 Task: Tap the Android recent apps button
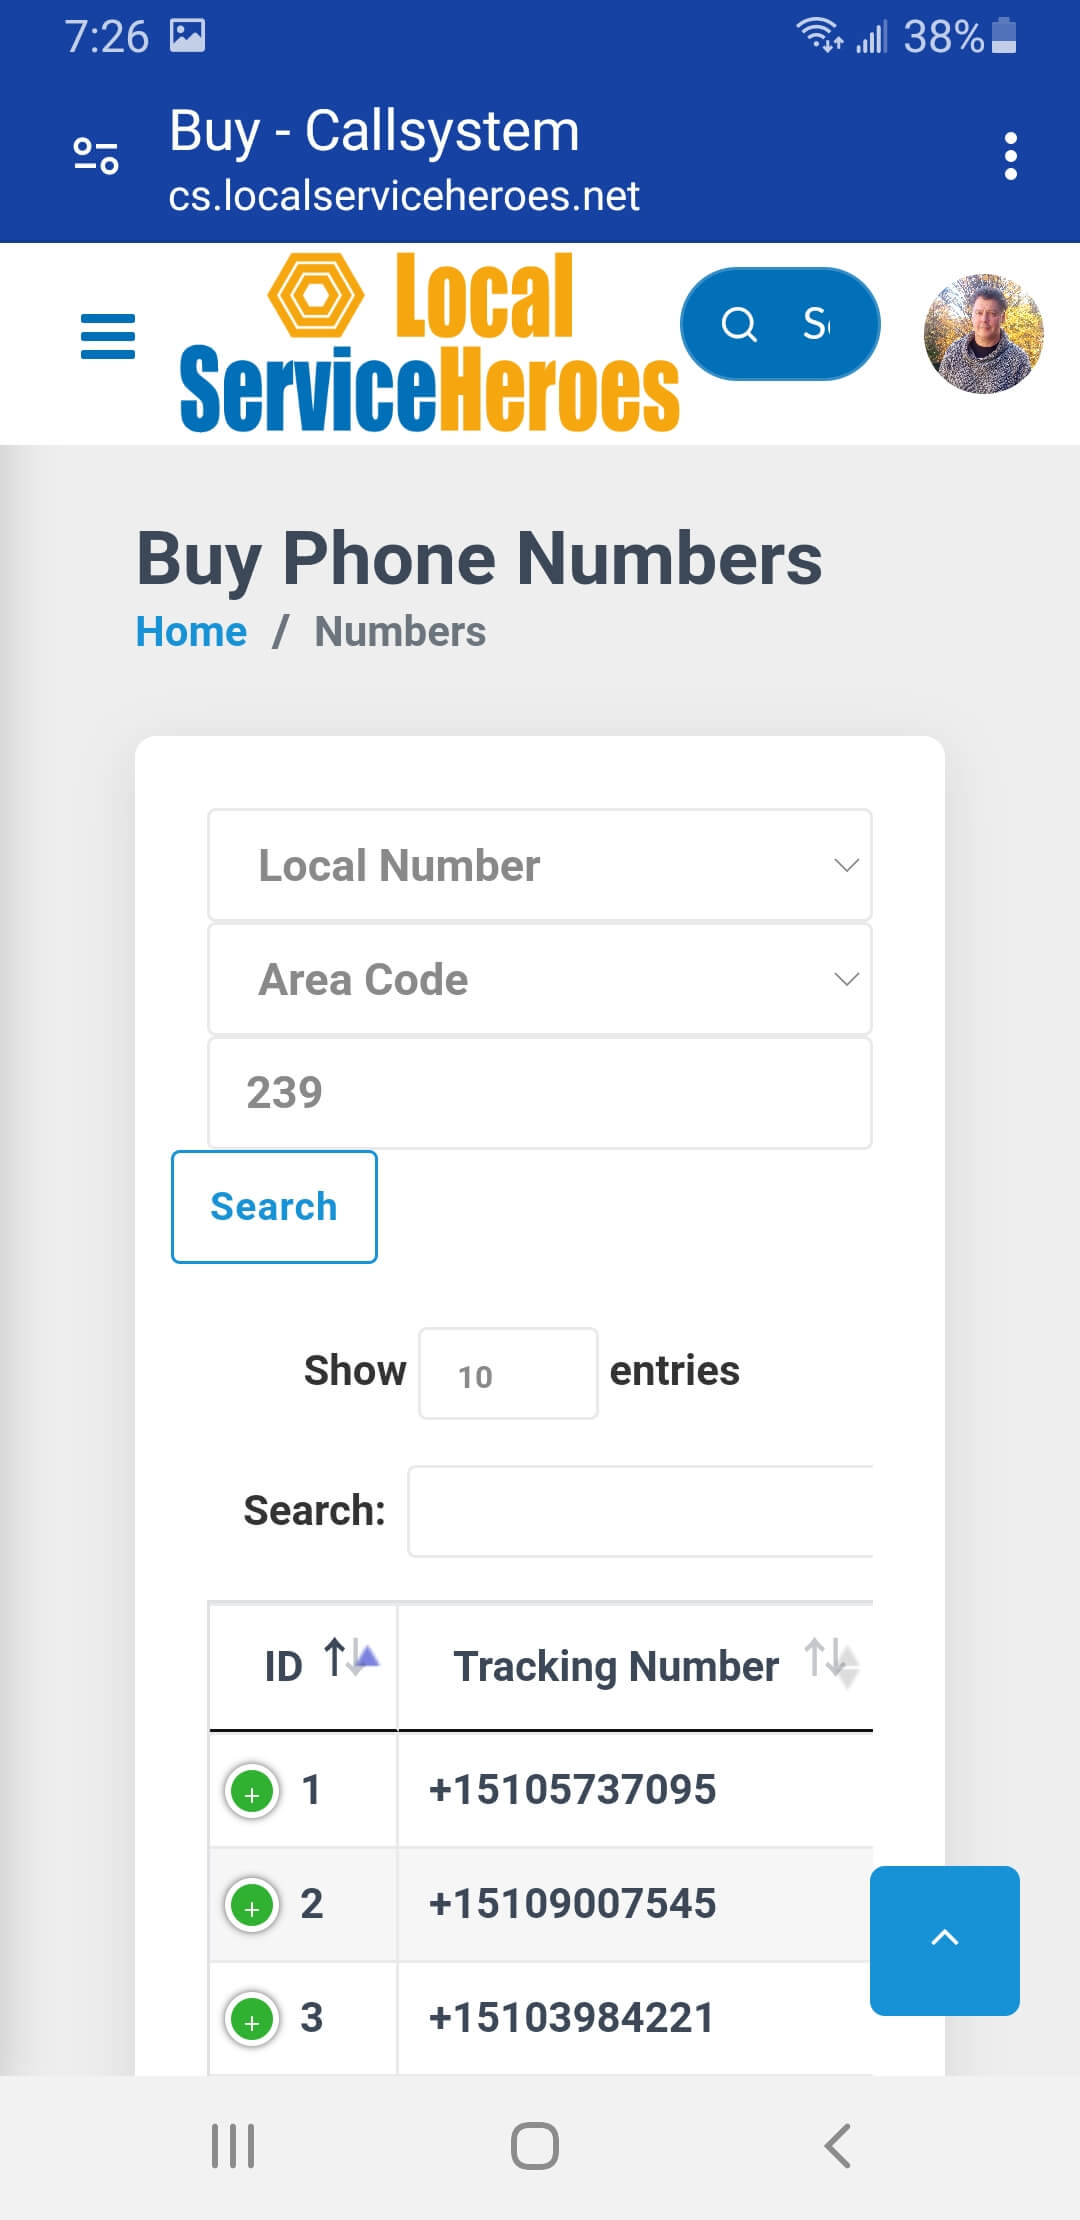pyautogui.click(x=233, y=2146)
